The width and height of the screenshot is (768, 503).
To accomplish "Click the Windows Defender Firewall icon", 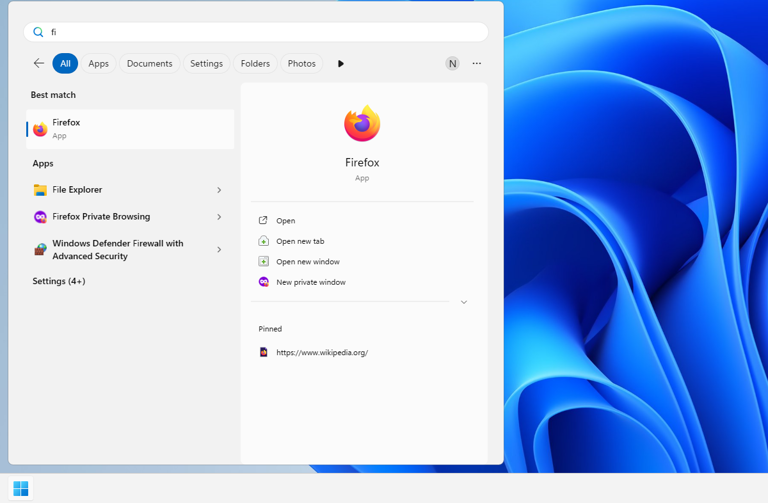I will coord(40,249).
